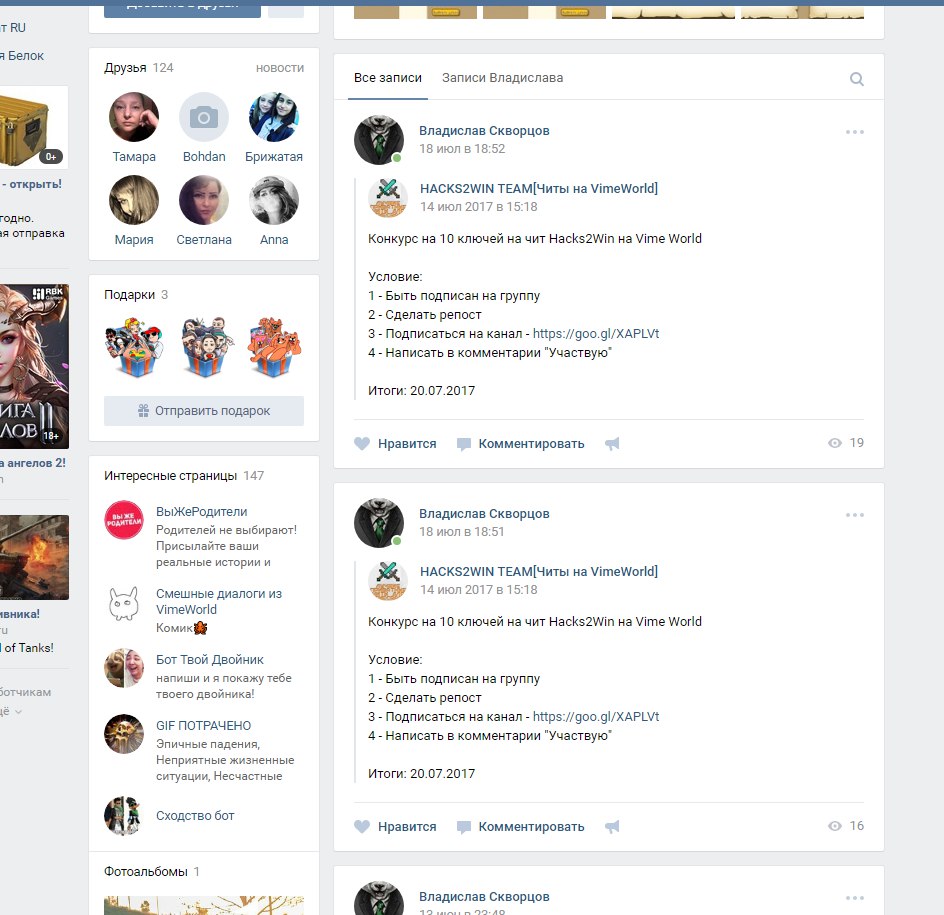Viewport: 944px width, 915px height.
Task: Click новости link in friends block
Action: coord(280,68)
